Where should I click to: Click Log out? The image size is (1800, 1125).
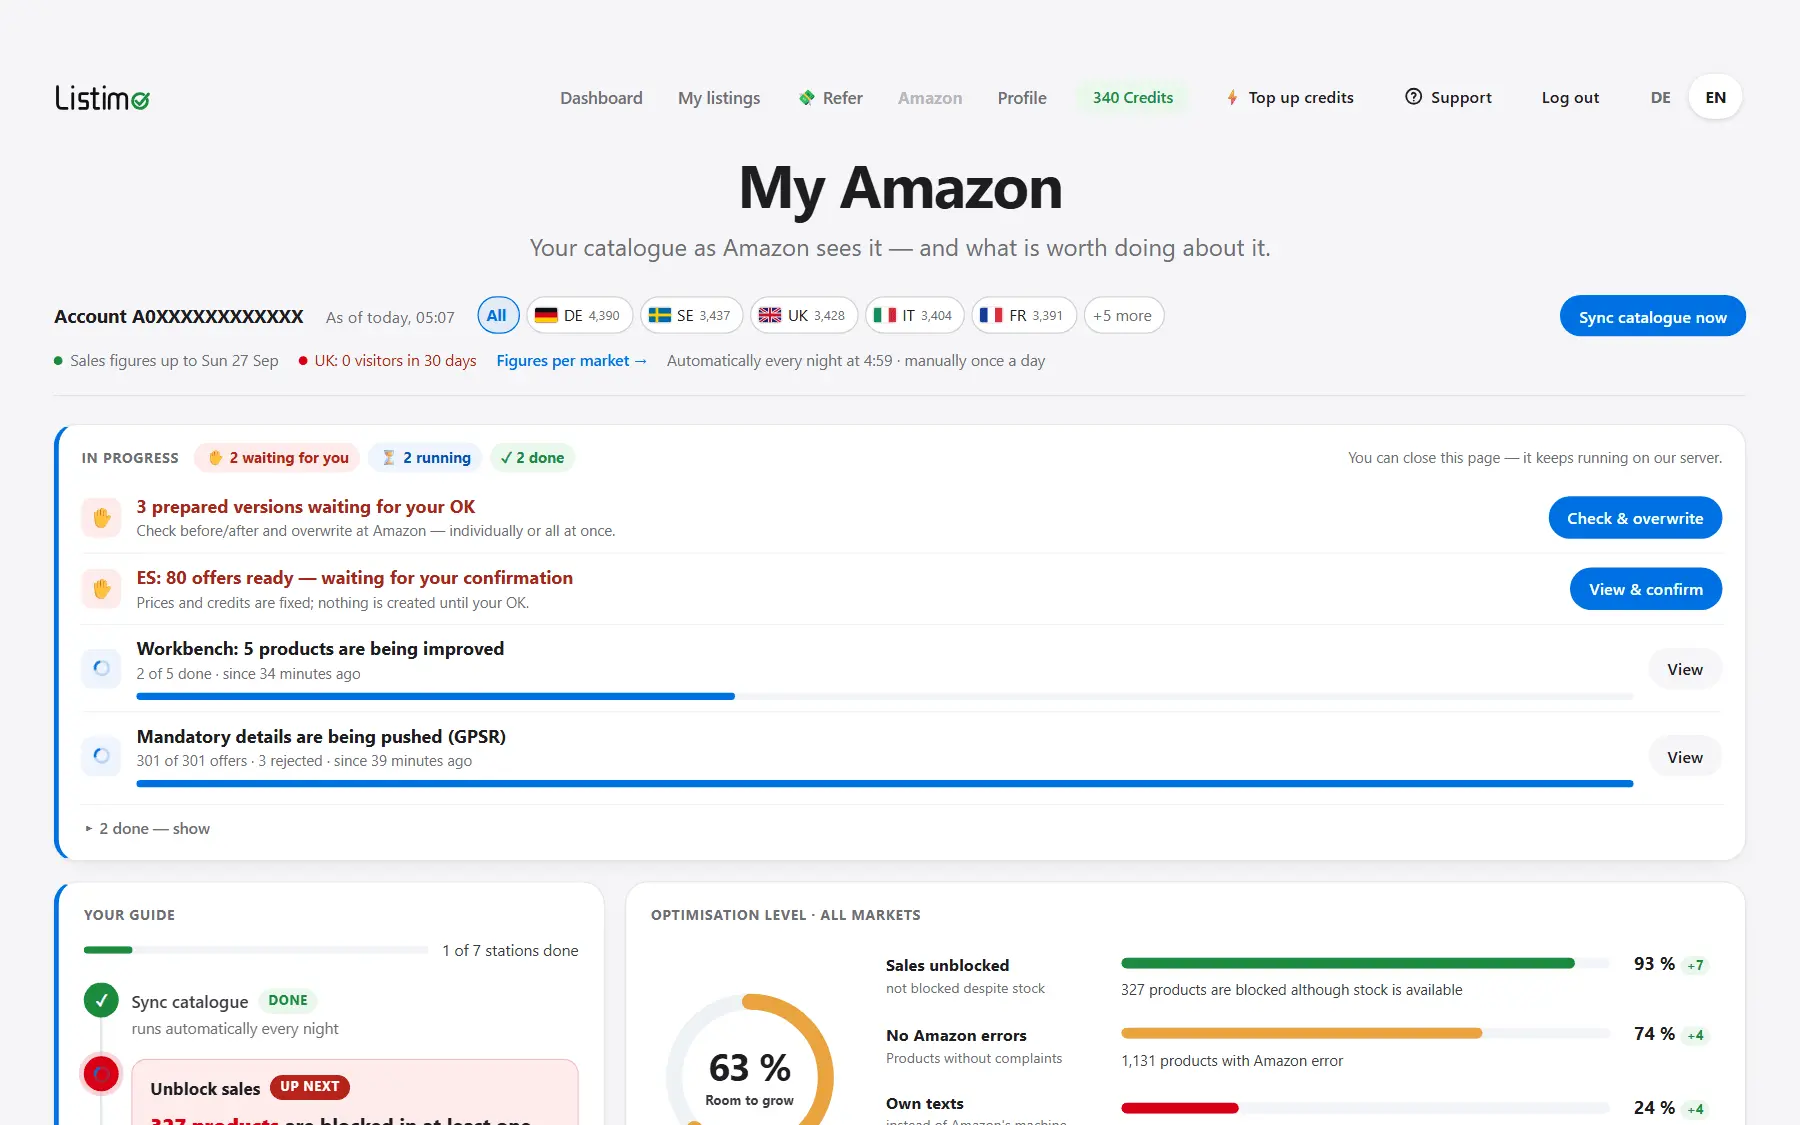point(1570,98)
